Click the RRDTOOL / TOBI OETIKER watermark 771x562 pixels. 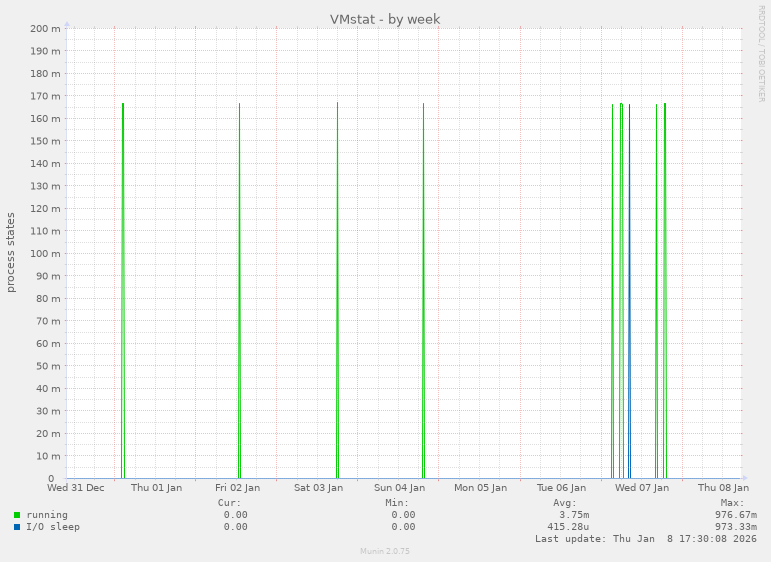click(x=761, y=53)
